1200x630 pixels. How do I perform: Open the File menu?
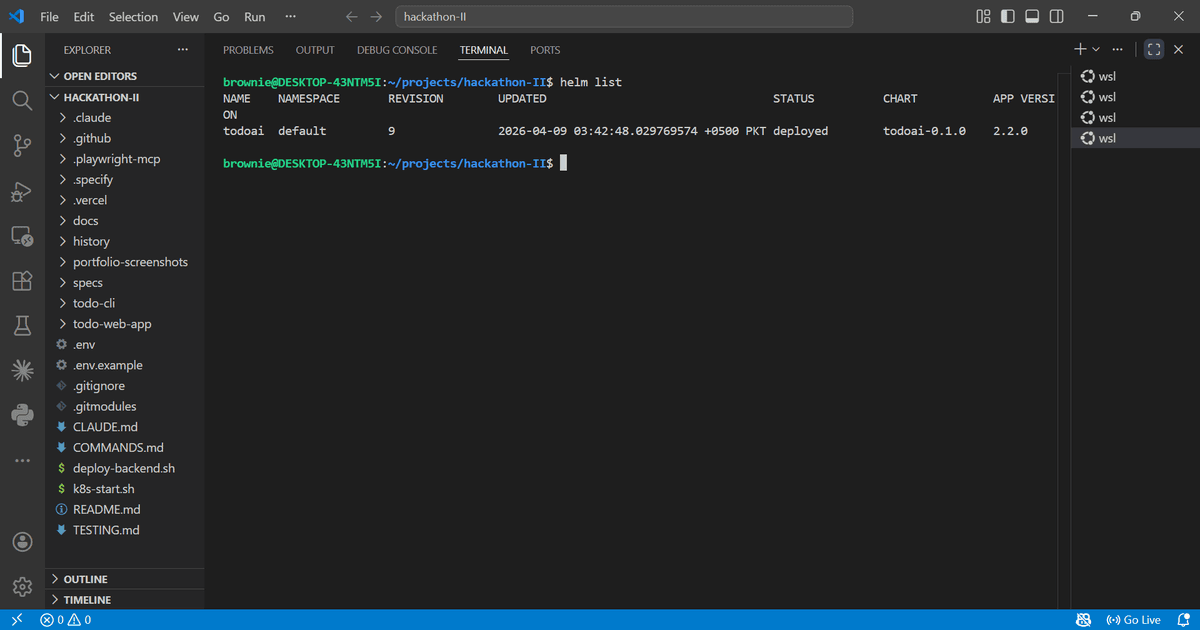(48, 16)
